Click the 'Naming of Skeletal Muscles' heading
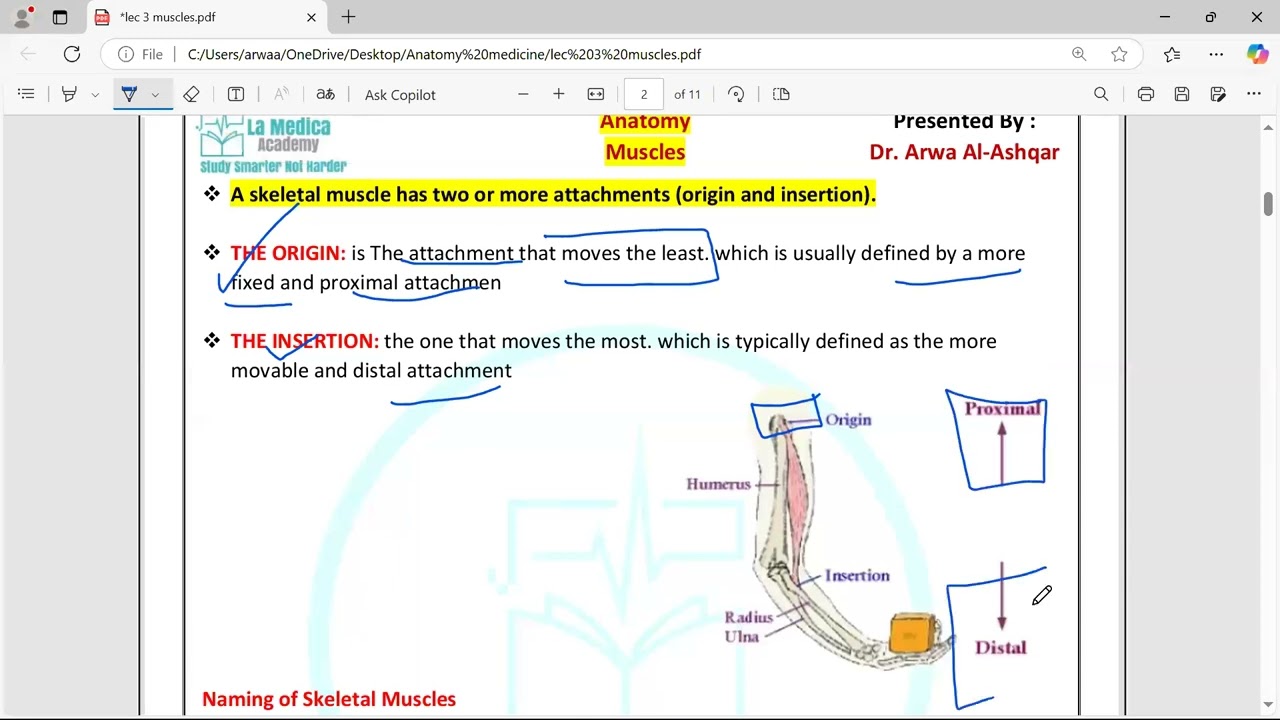 pos(329,699)
